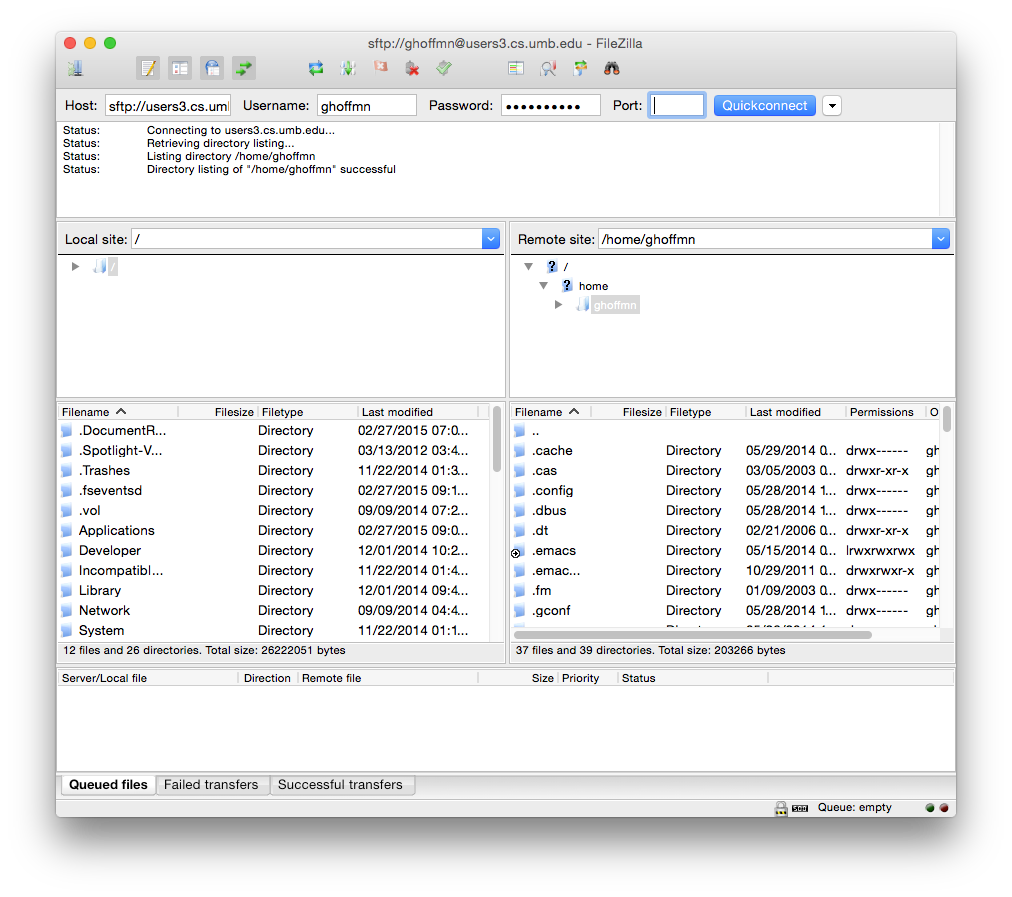Select 'home' in the remote tree

(x=593, y=286)
